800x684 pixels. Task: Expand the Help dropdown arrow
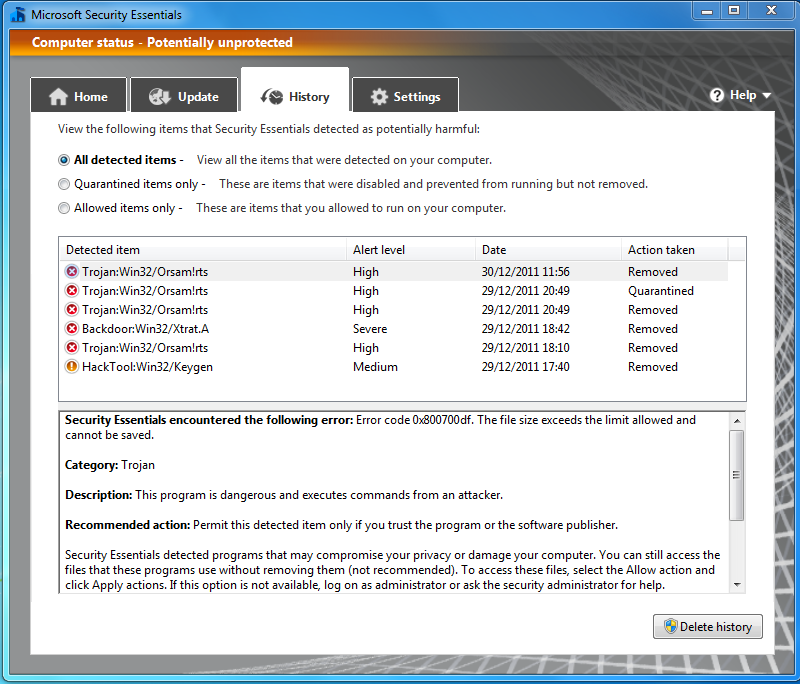point(767,96)
